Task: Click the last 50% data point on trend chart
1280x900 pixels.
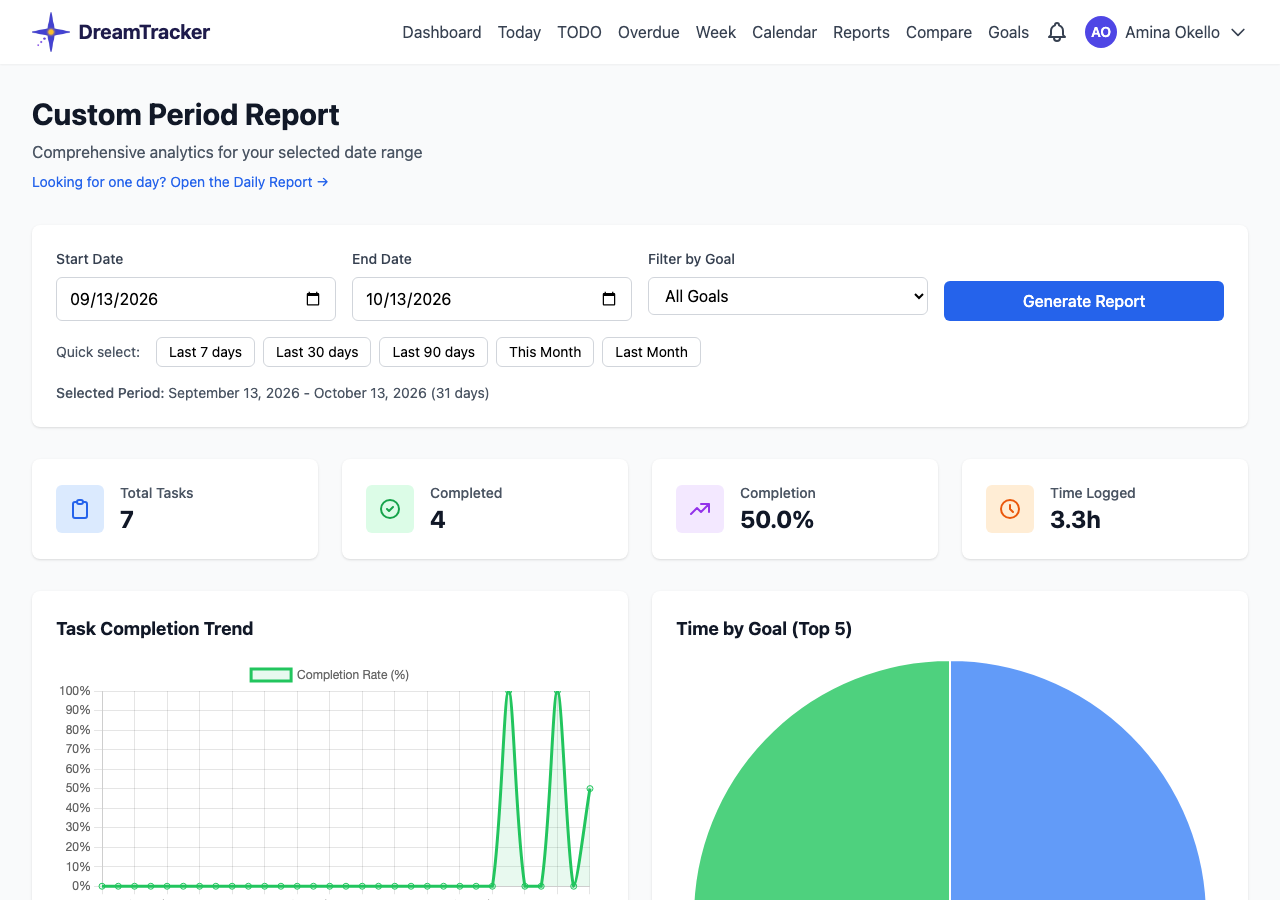Action: point(589,788)
